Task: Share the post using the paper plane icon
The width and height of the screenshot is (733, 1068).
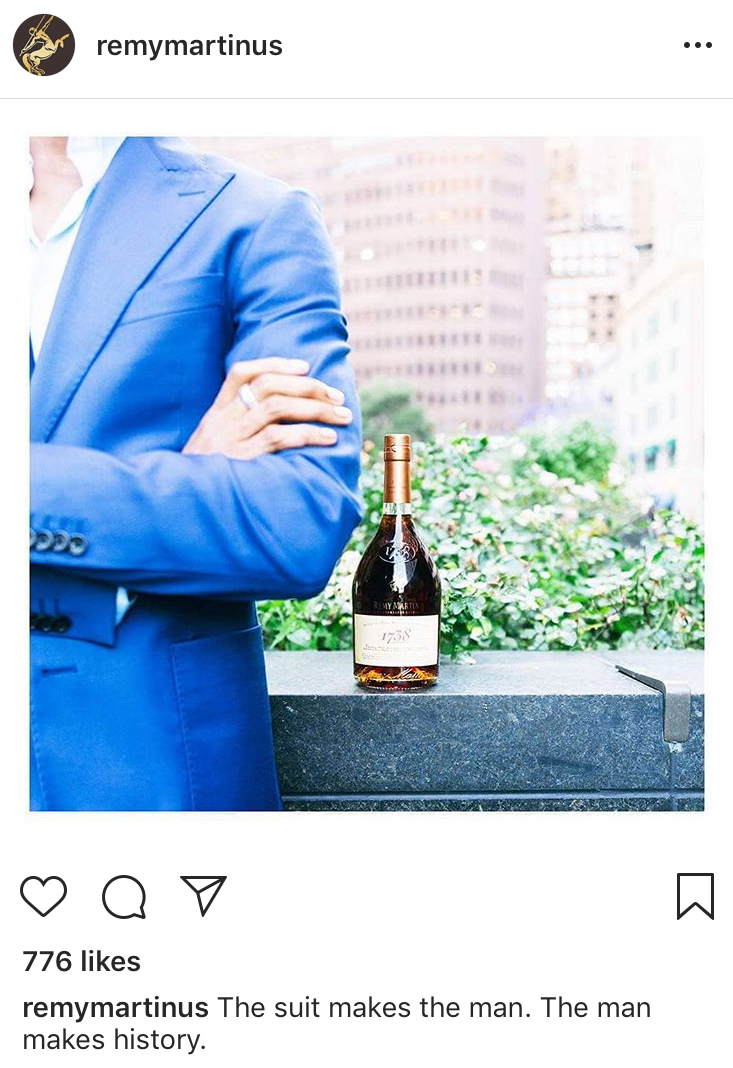Action: click(203, 895)
